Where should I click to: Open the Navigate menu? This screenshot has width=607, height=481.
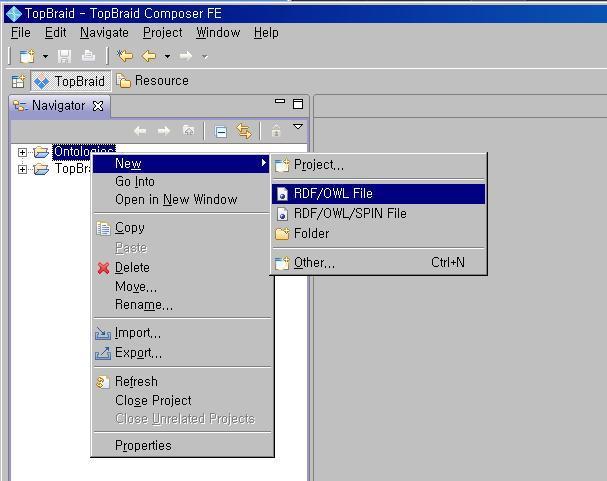(x=104, y=33)
